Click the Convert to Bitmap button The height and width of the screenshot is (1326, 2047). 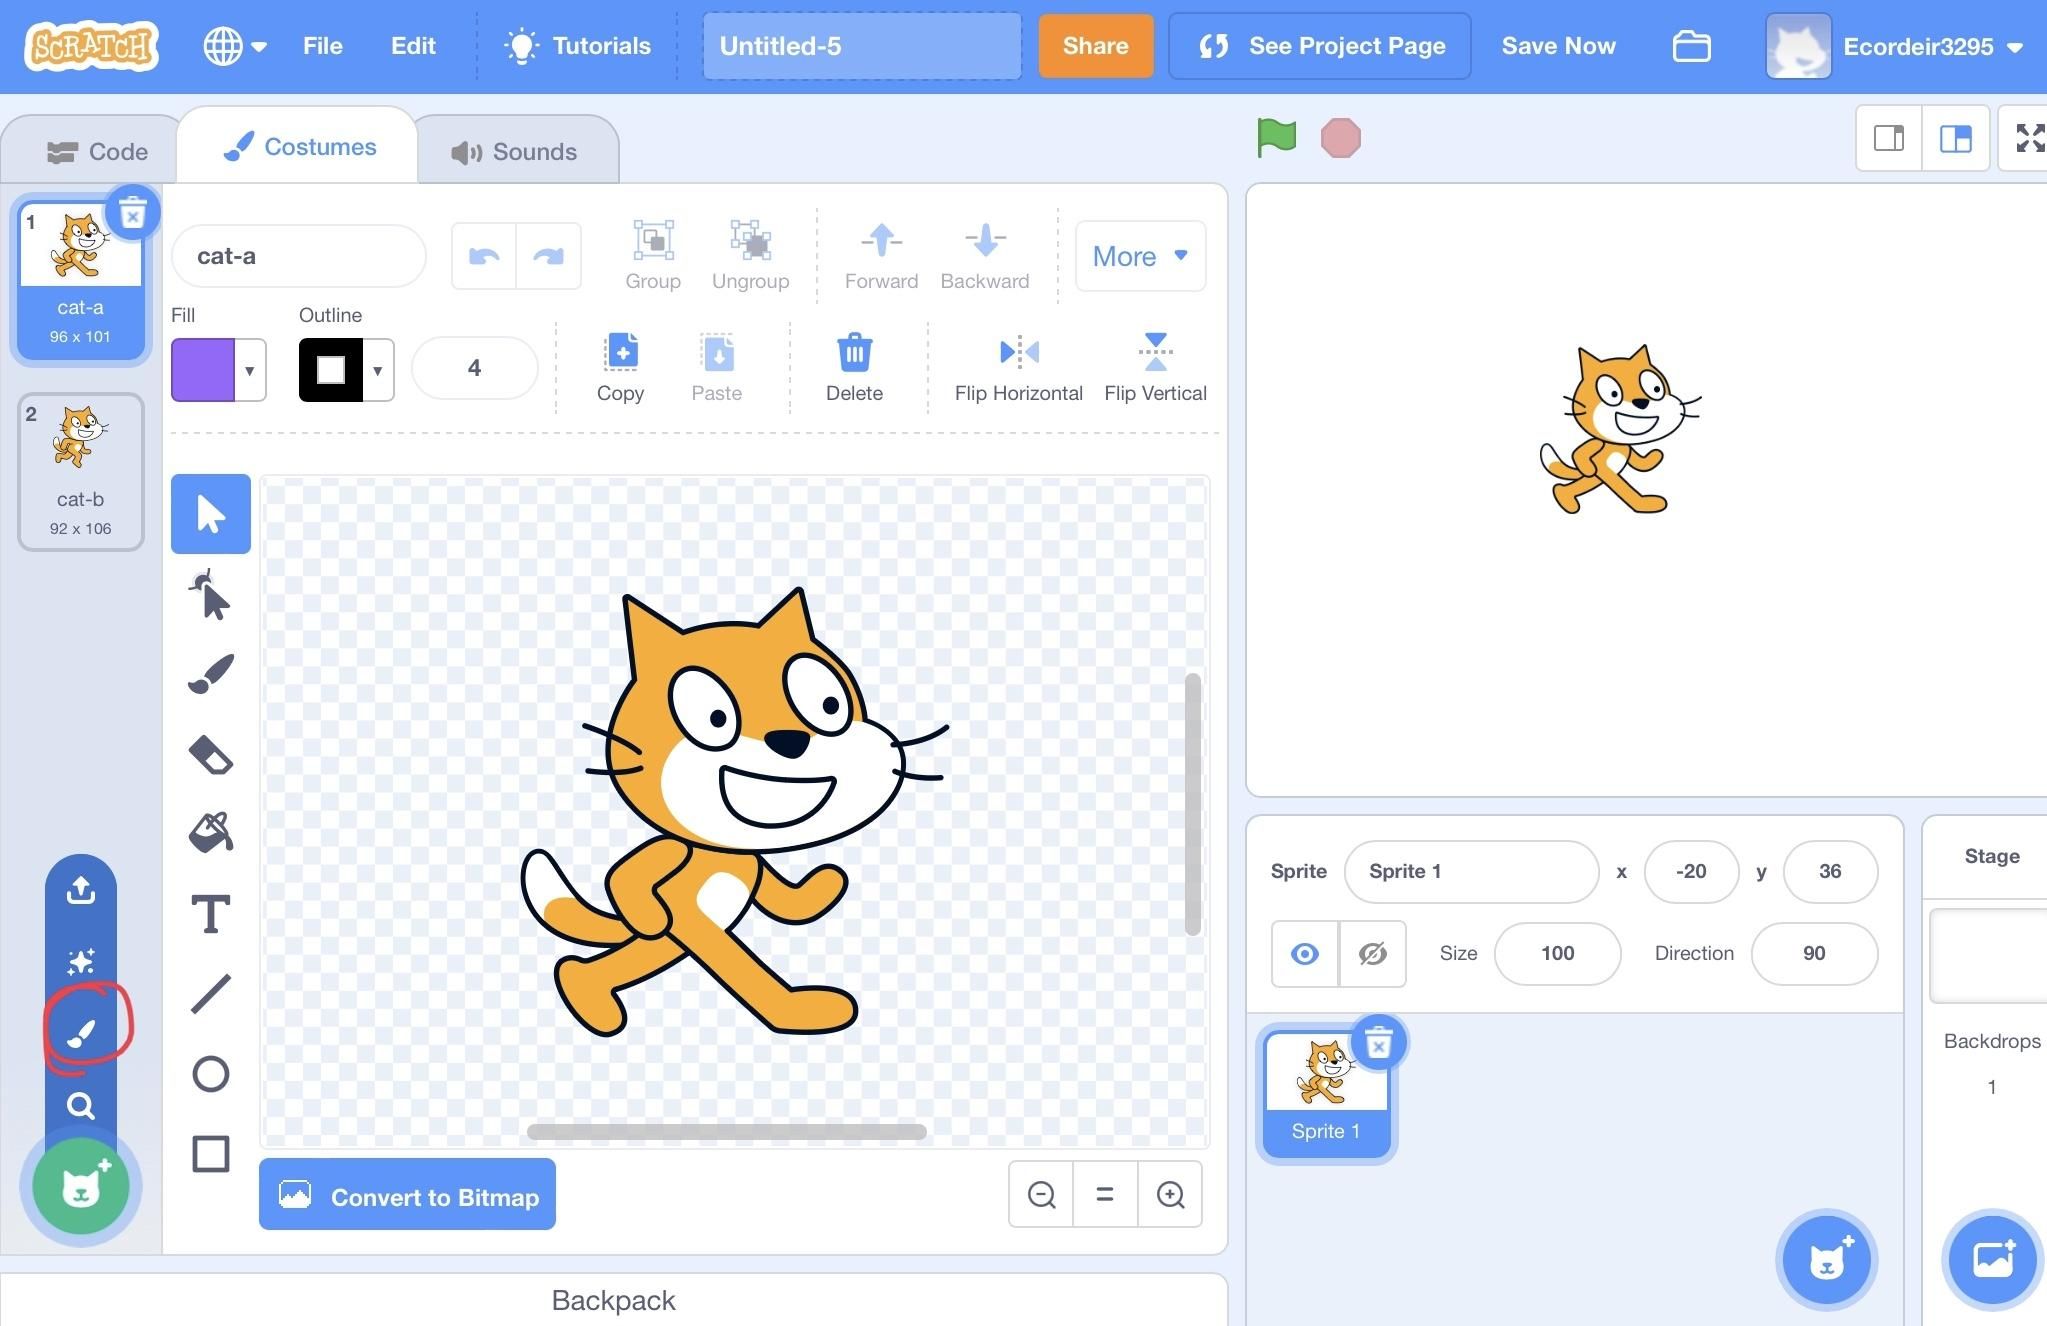[x=406, y=1195]
